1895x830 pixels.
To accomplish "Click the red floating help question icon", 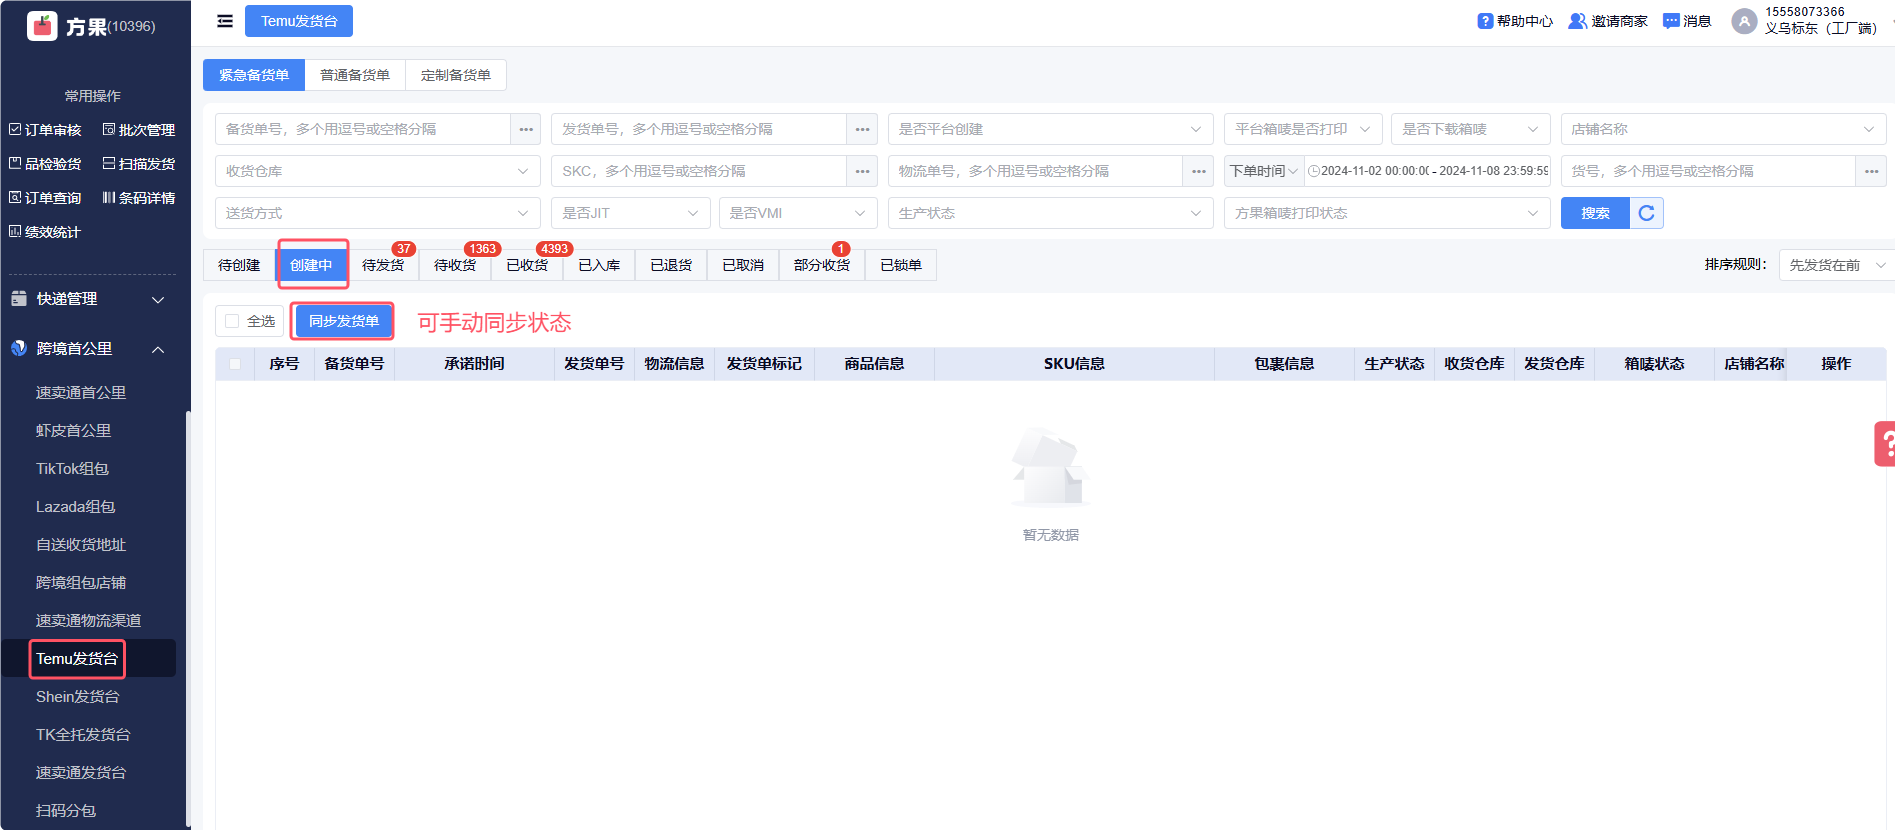I will click(x=1885, y=444).
